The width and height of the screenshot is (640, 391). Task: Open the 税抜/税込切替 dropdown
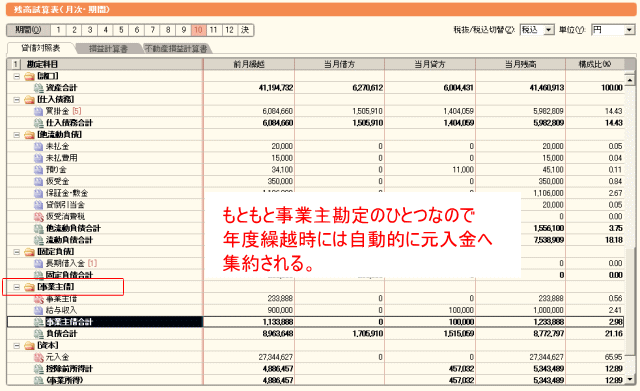click(549, 30)
